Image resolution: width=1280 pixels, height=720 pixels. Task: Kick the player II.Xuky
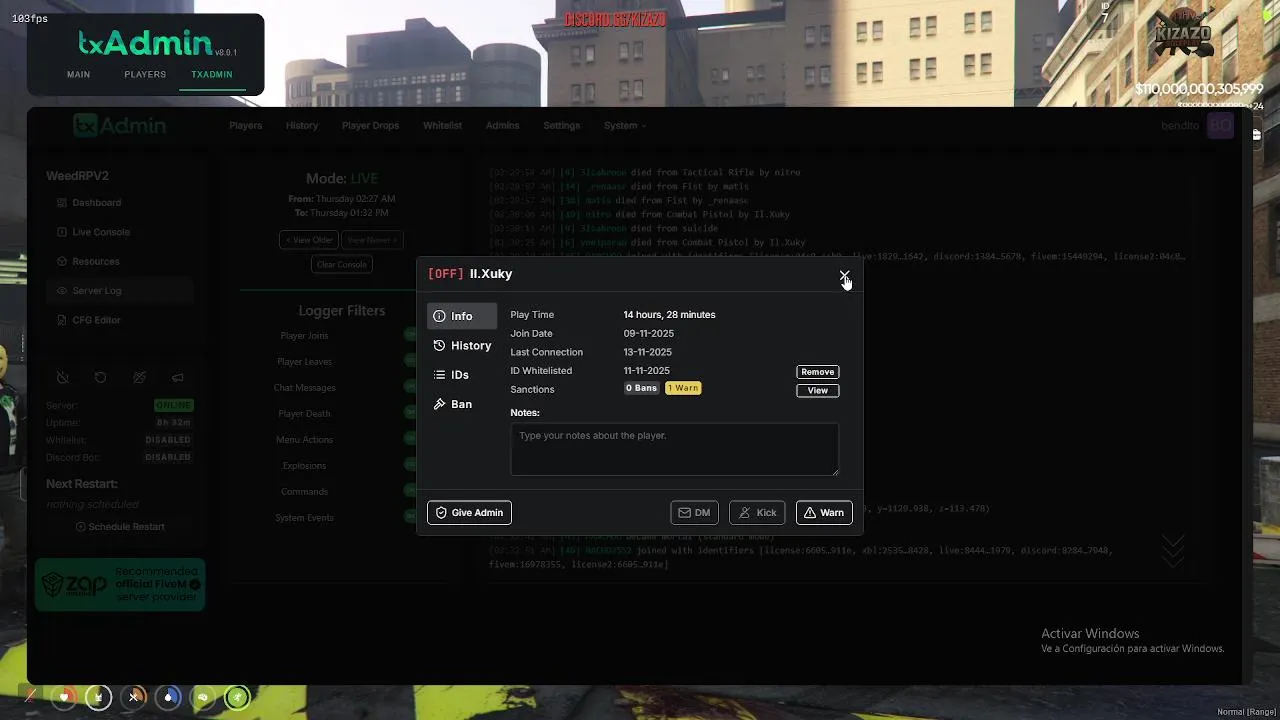[x=757, y=513]
